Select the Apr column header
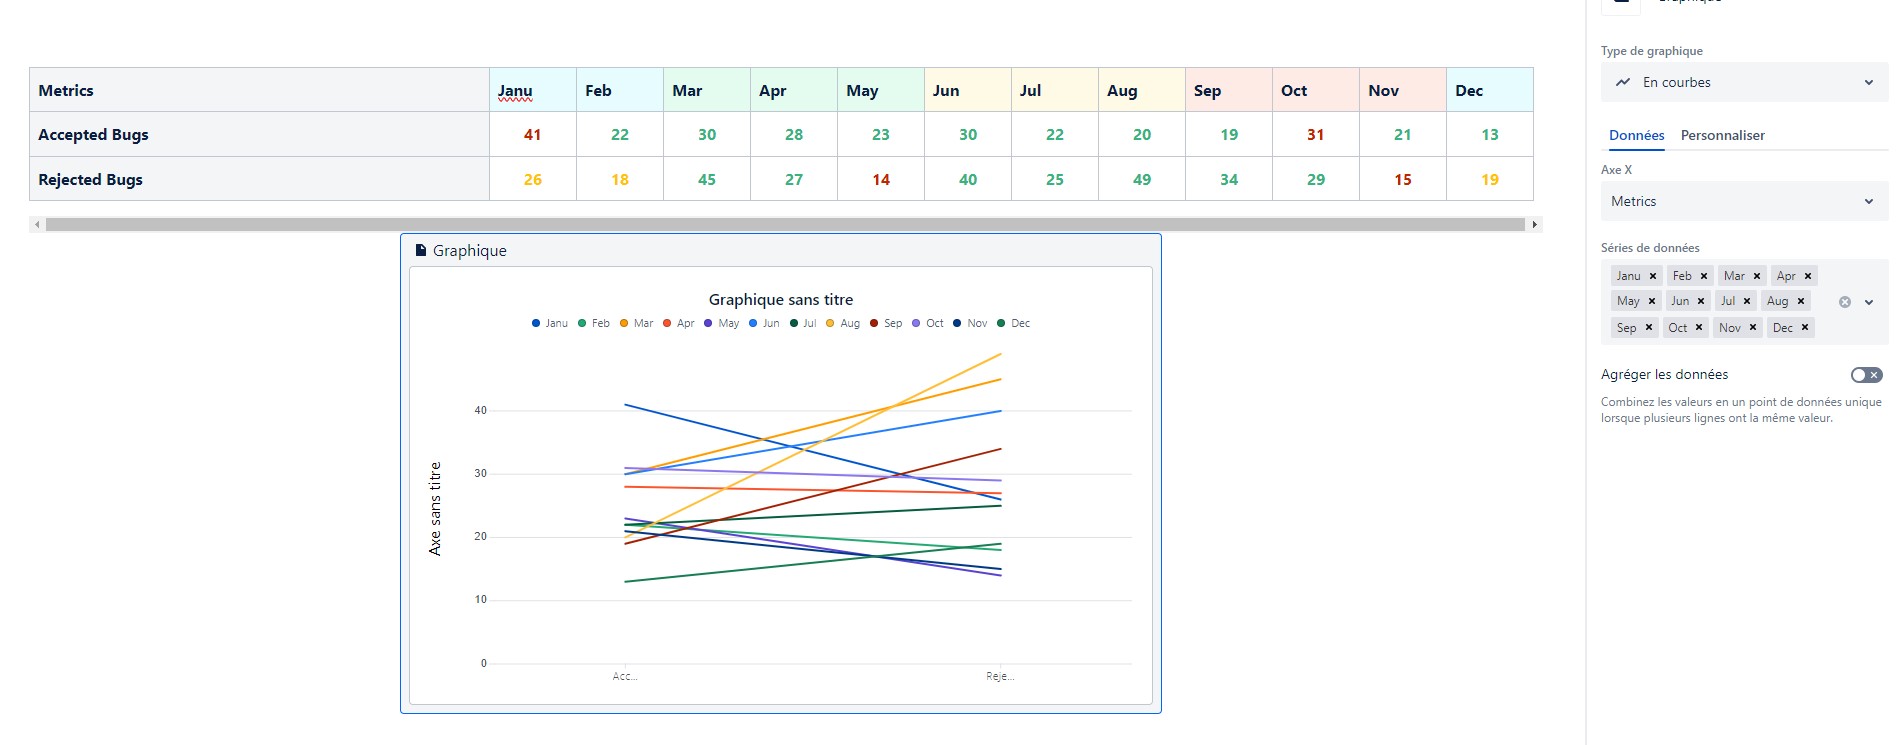The image size is (1896, 745). coord(794,90)
